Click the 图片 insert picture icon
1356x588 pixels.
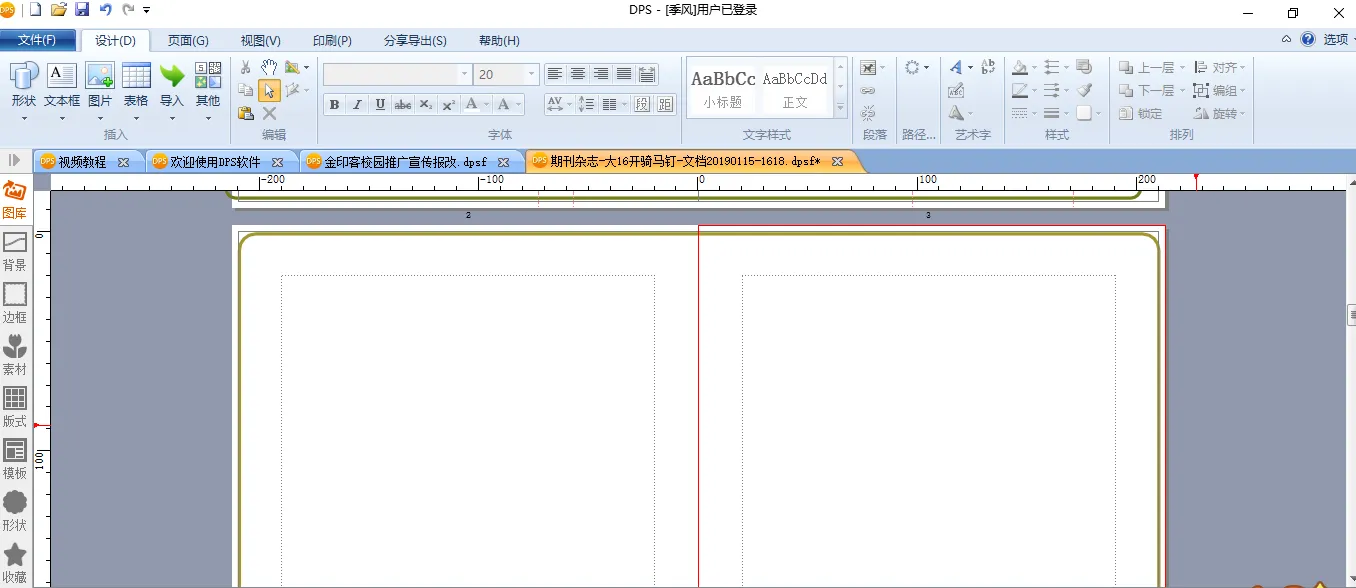pyautogui.click(x=100, y=77)
